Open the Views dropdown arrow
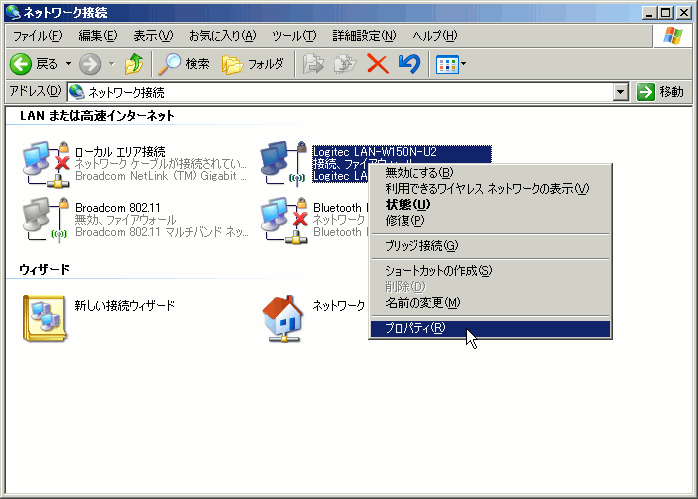This screenshot has height=499, width=698. (x=463, y=64)
